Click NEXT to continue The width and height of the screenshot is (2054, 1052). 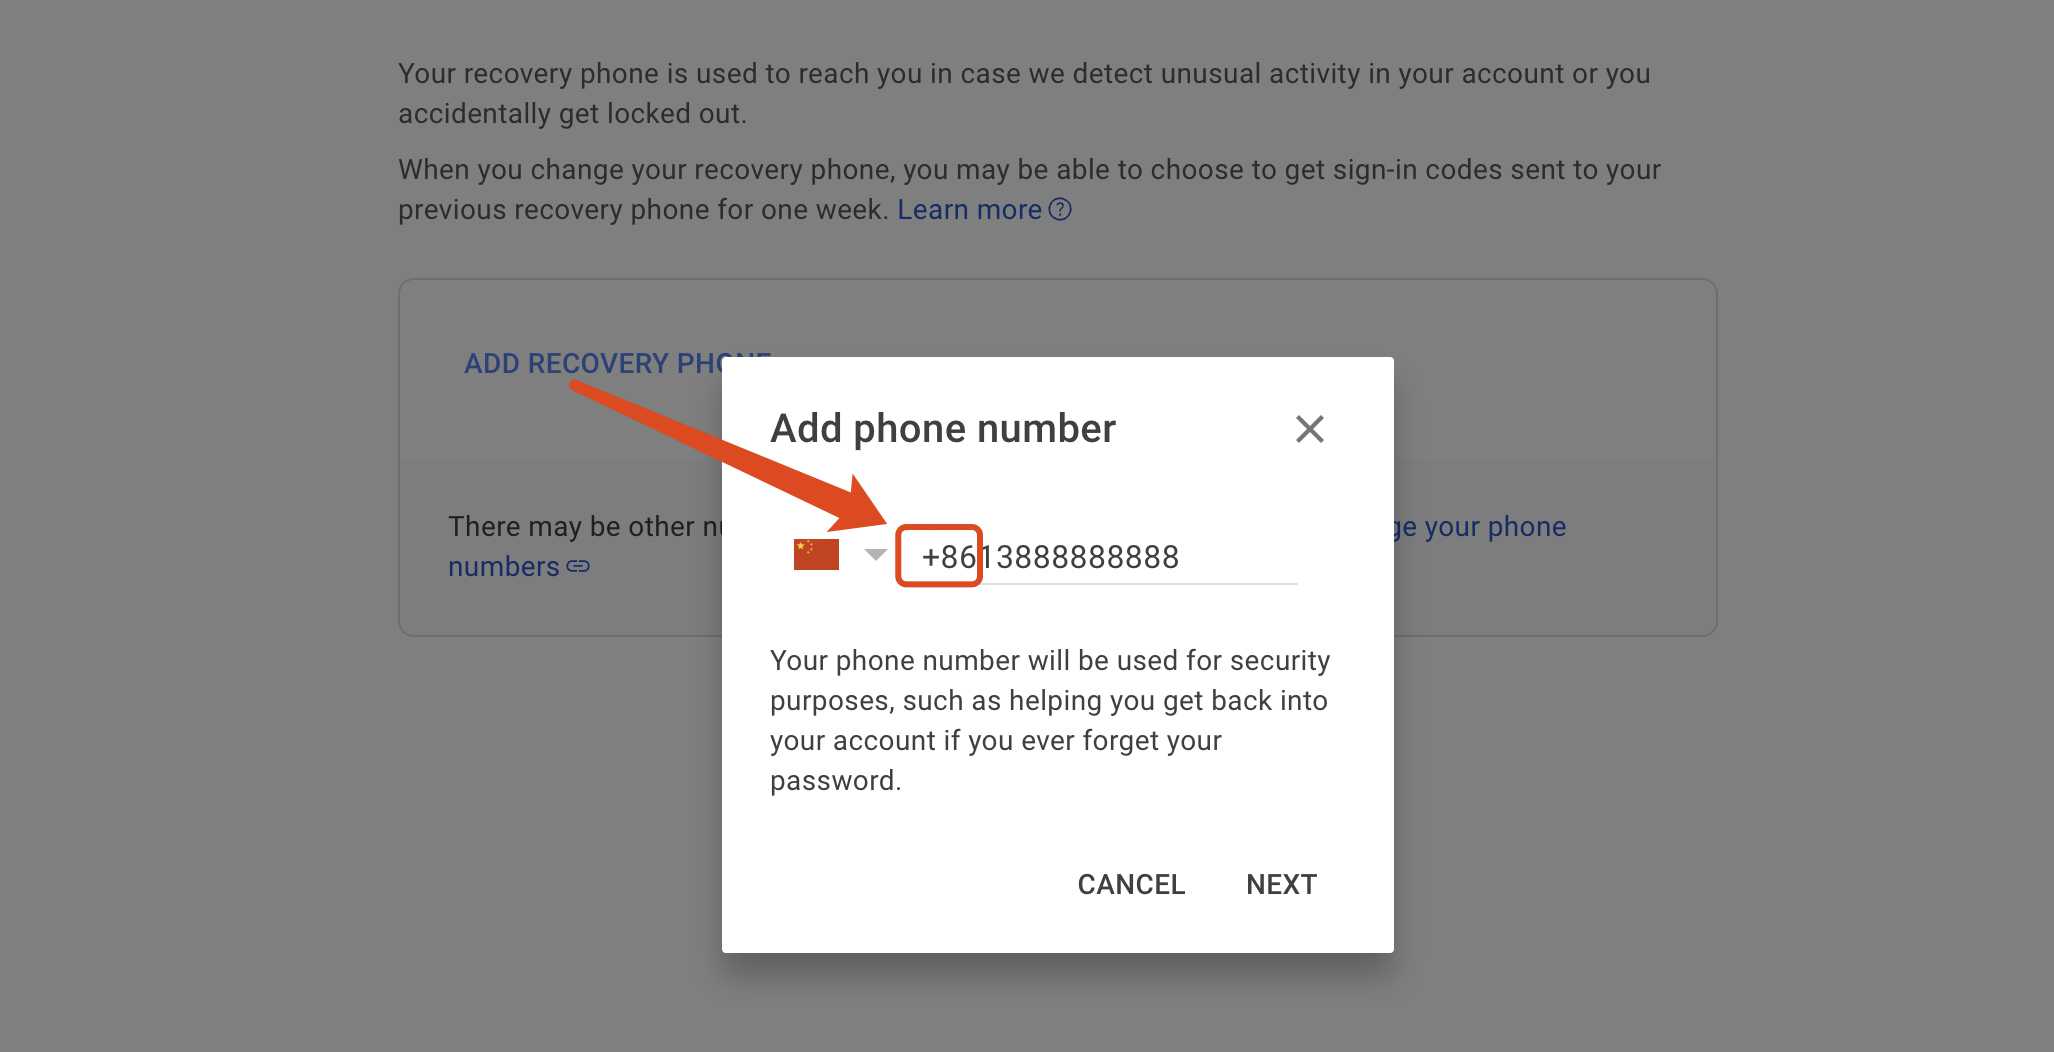tap(1281, 884)
